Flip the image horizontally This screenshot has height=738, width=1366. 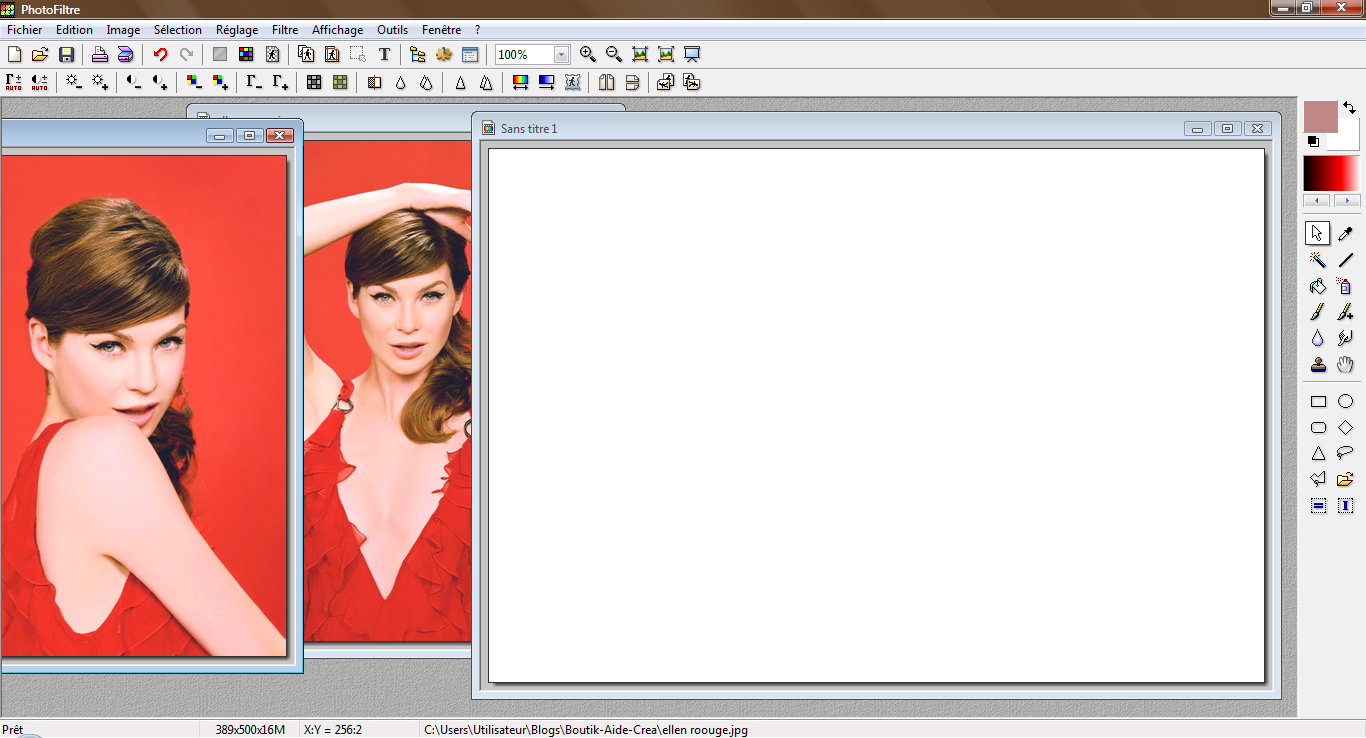click(606, 82)
